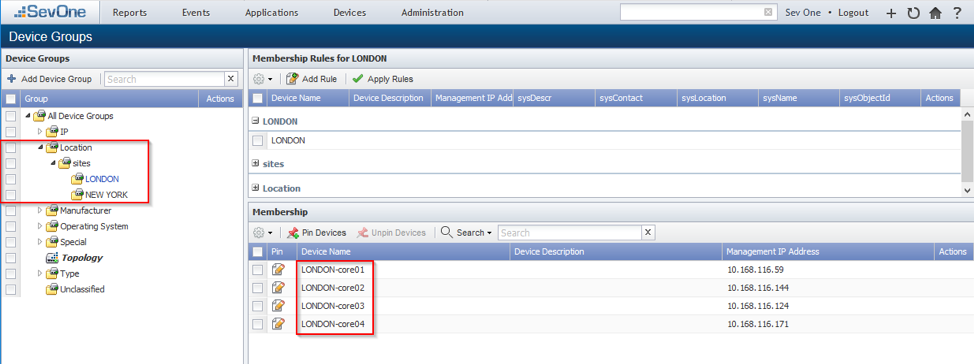Click pin icon for LONDON-core01

coord(278,270)
